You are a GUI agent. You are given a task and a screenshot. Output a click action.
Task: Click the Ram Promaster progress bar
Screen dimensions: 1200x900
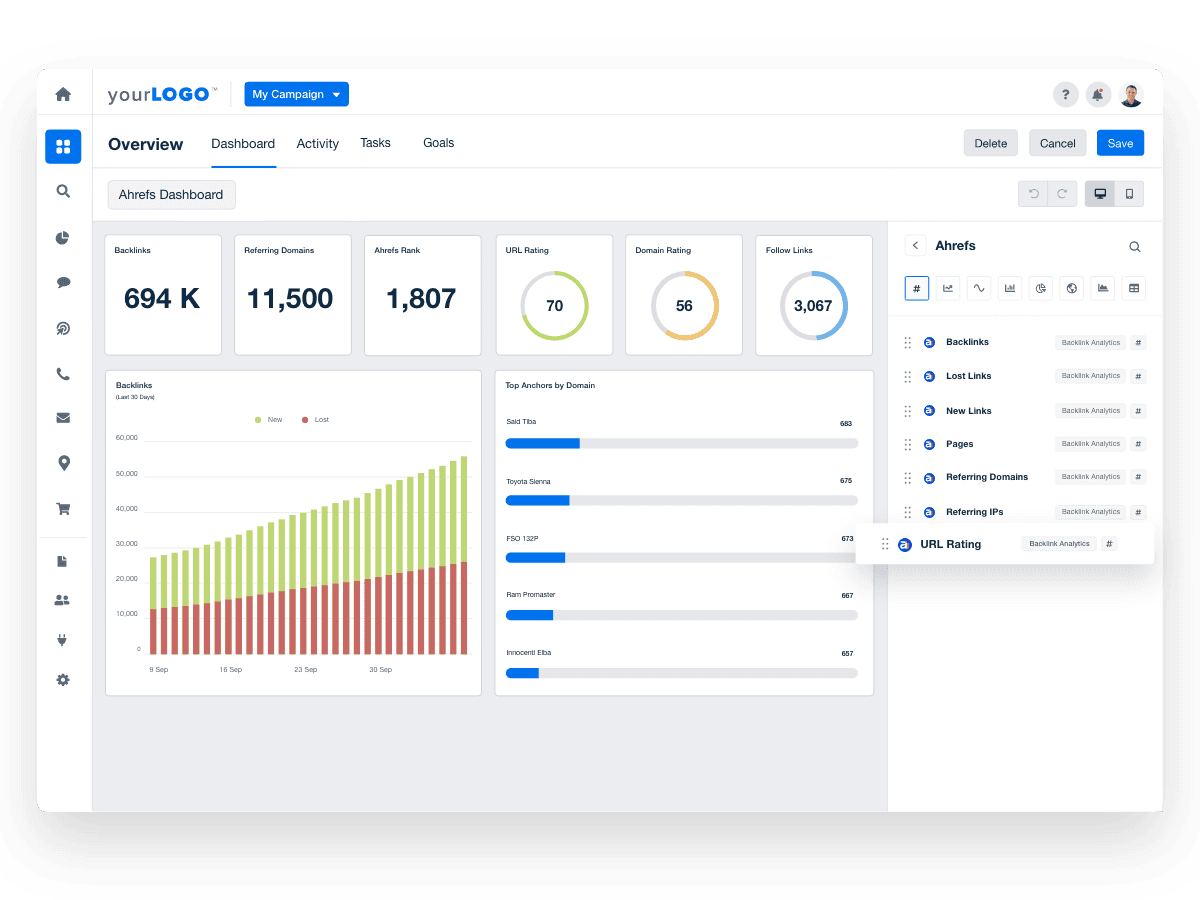(681, 615)
